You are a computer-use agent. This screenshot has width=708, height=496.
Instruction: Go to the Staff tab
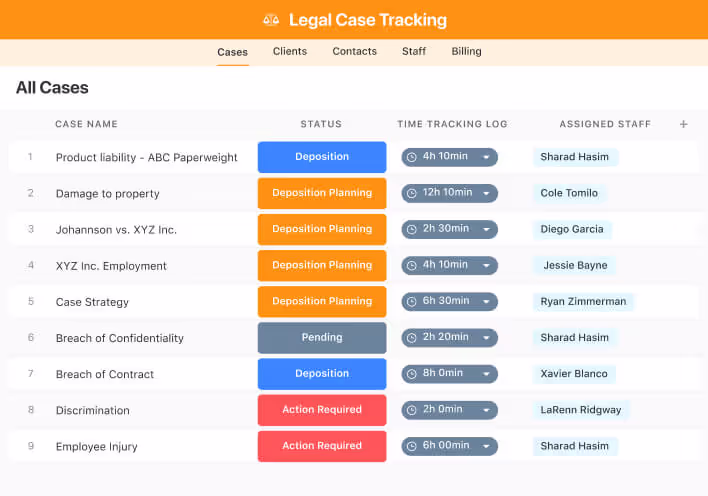[x=414, y=51]
